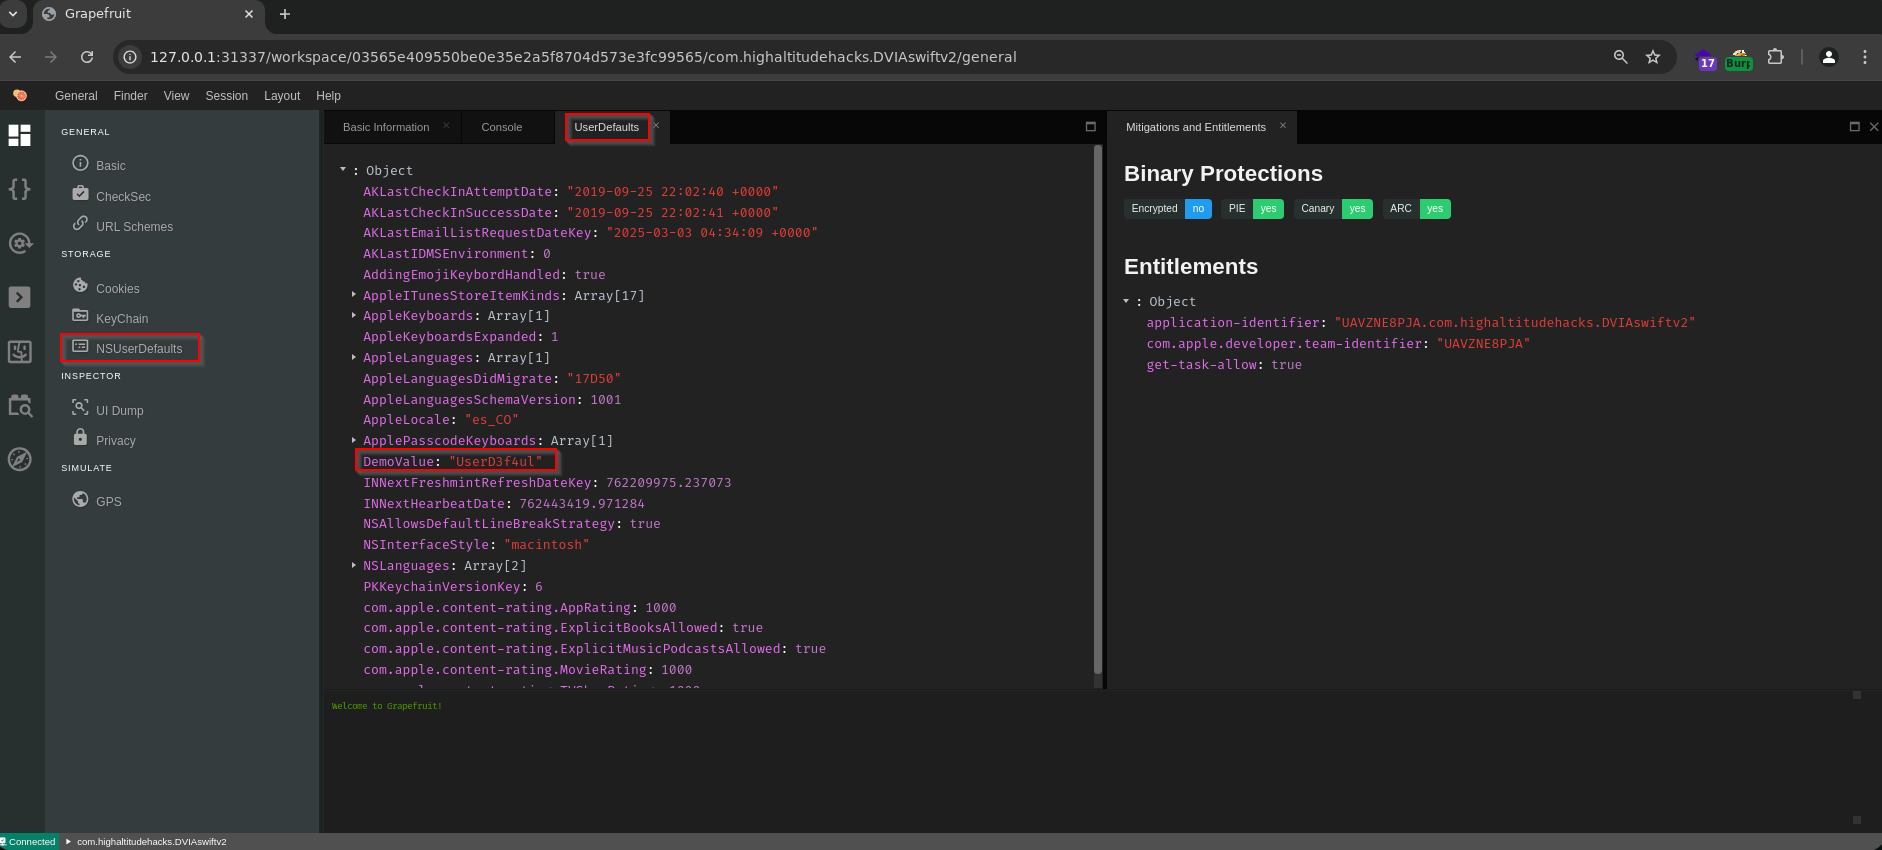Expand the NSLanguages array
Viewport: 1882px width, 850px height.
pyautogui.click(x=354, y=565)
